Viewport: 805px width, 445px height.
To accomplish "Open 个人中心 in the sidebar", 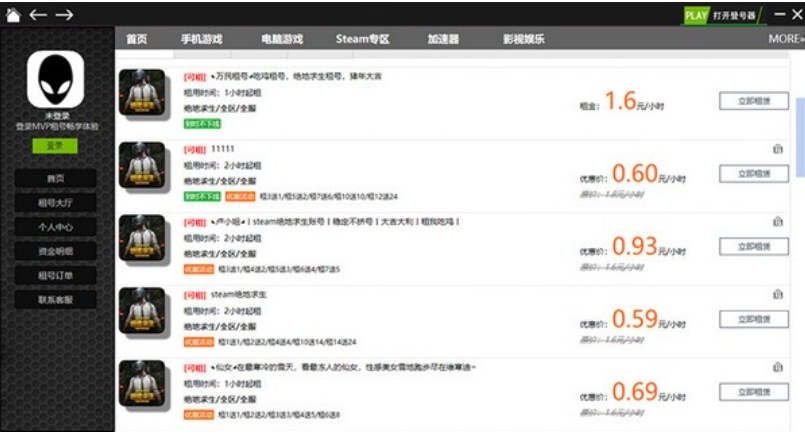I will (x=55, y=227).
